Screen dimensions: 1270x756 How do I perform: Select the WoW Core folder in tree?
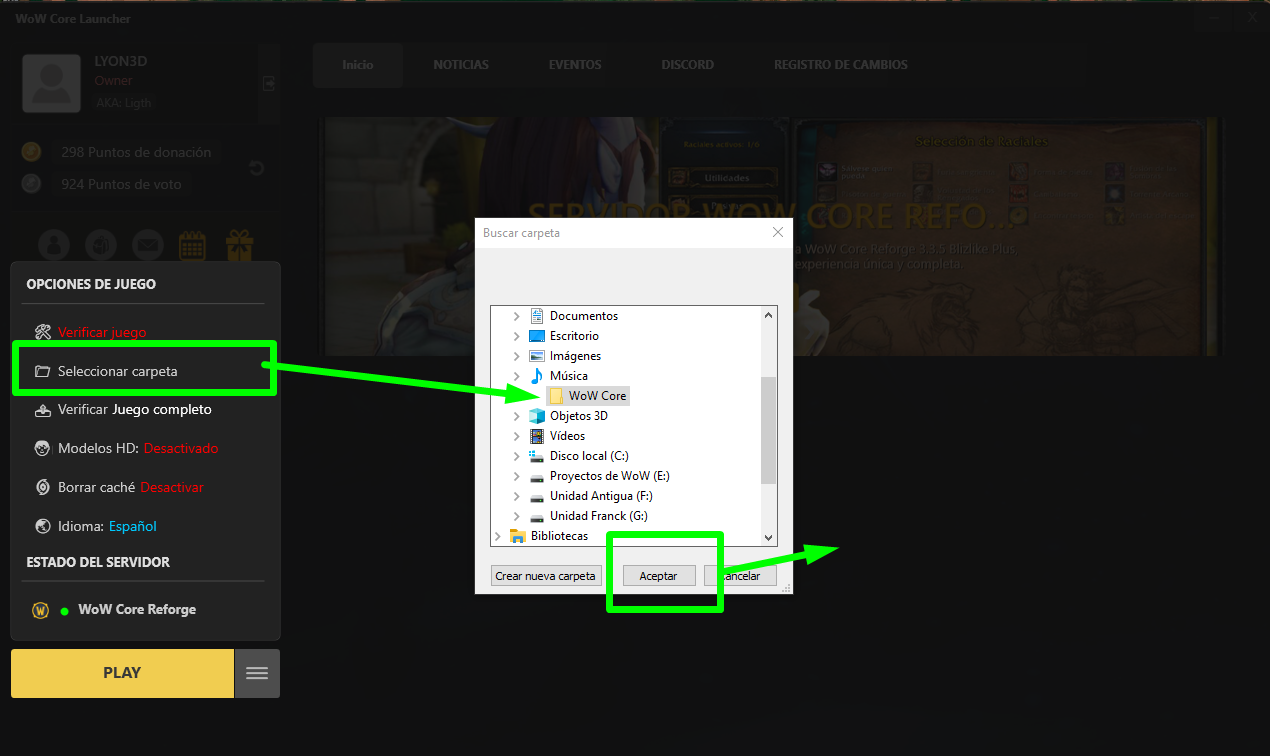coord(589,396)
